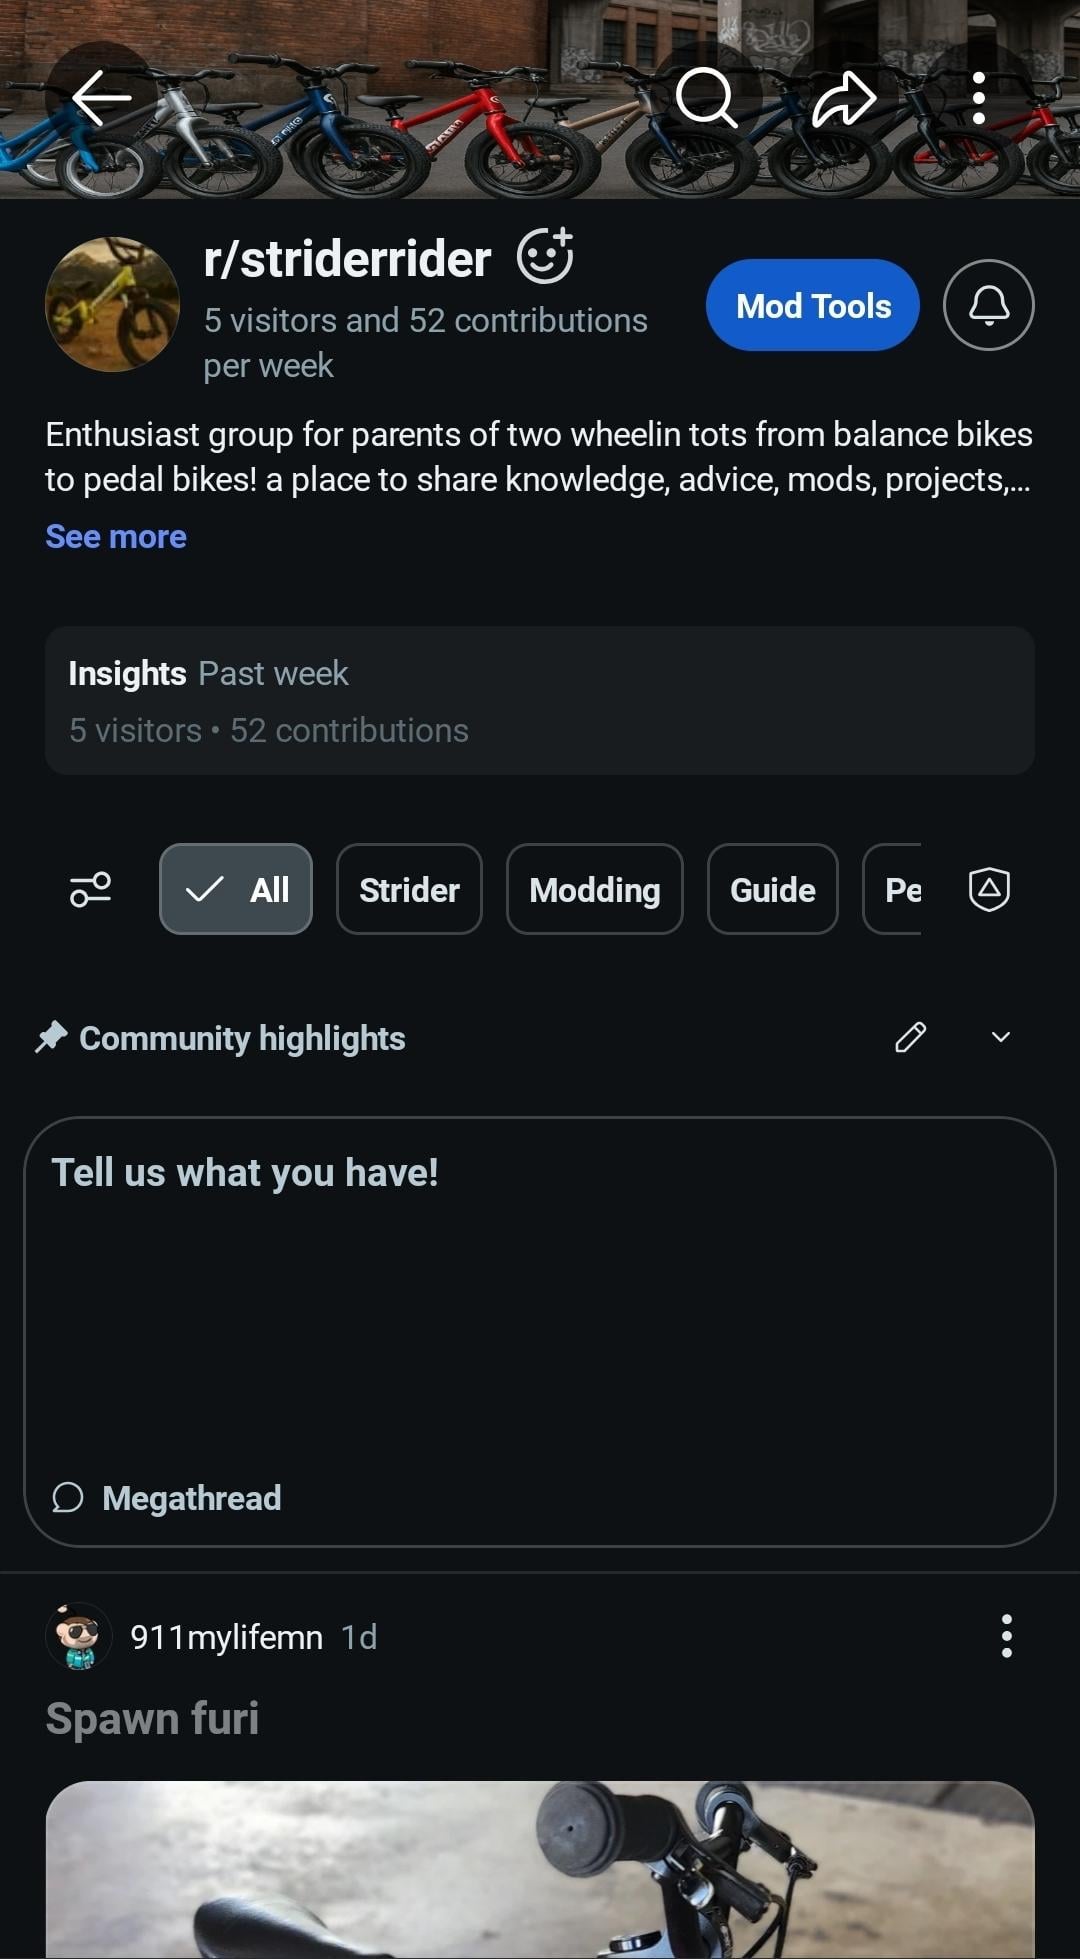Tap the community status emoji icon
1080x1959 pixels.
(545, 256)
